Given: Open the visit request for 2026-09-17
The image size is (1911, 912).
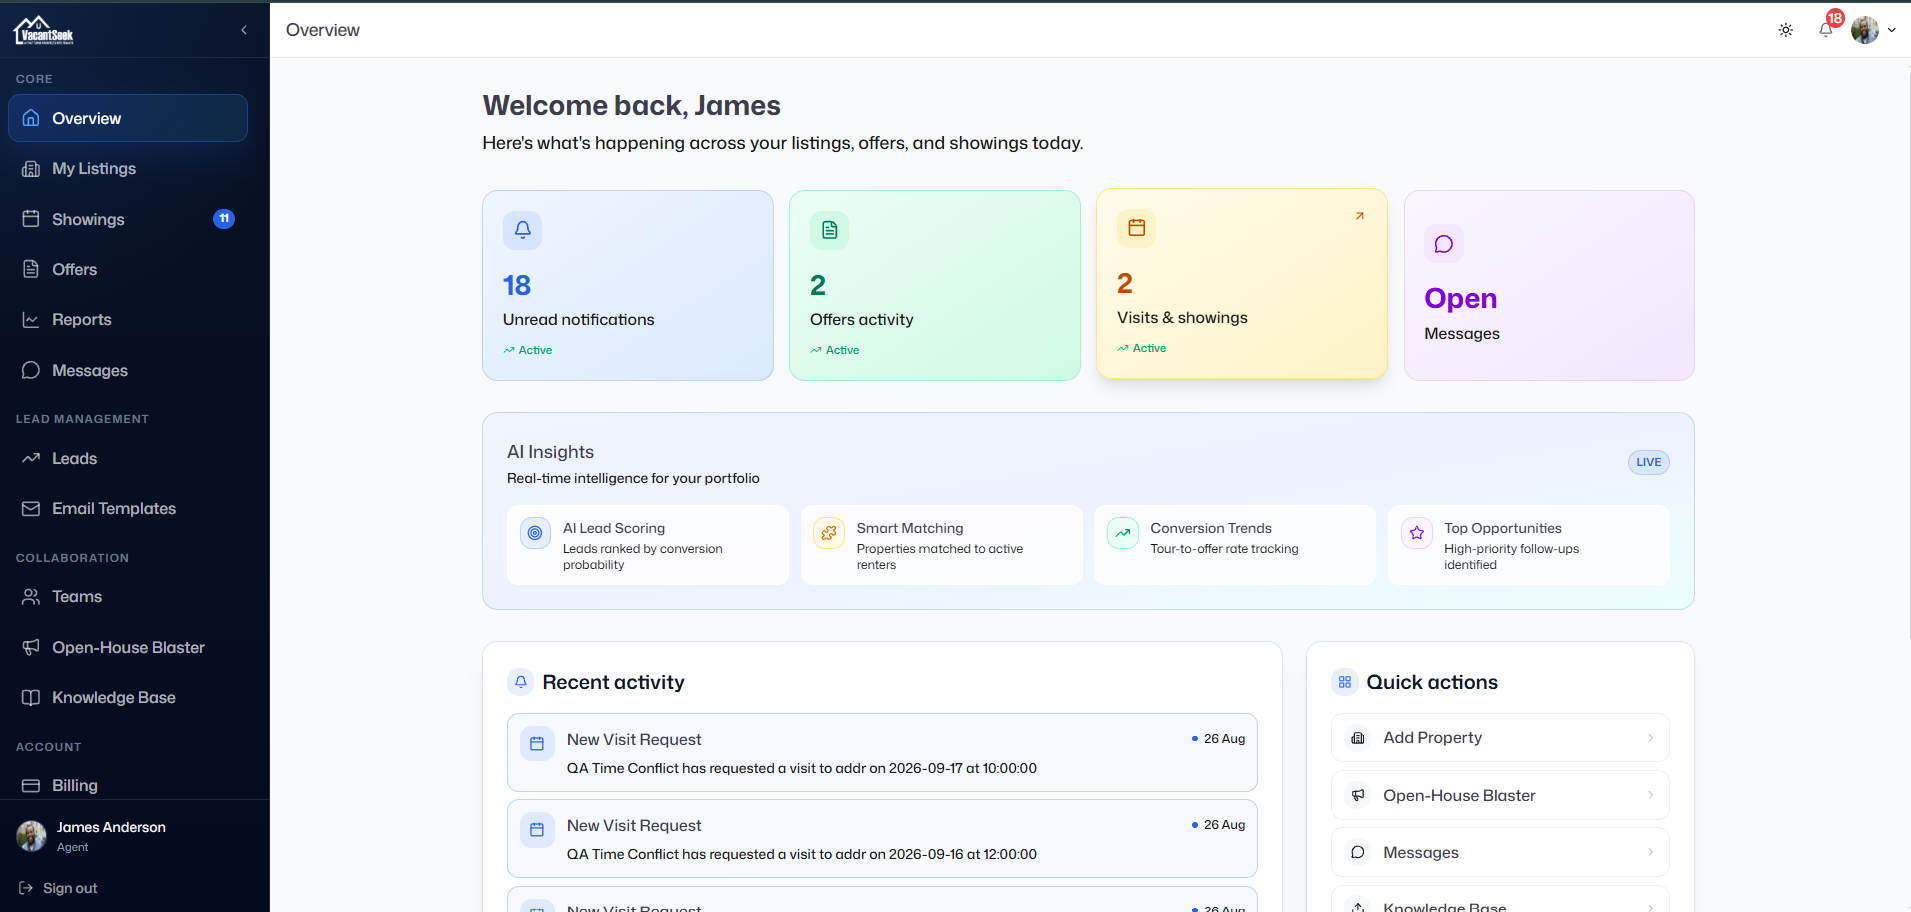Looking at the screenshot, I should [882, 753].
